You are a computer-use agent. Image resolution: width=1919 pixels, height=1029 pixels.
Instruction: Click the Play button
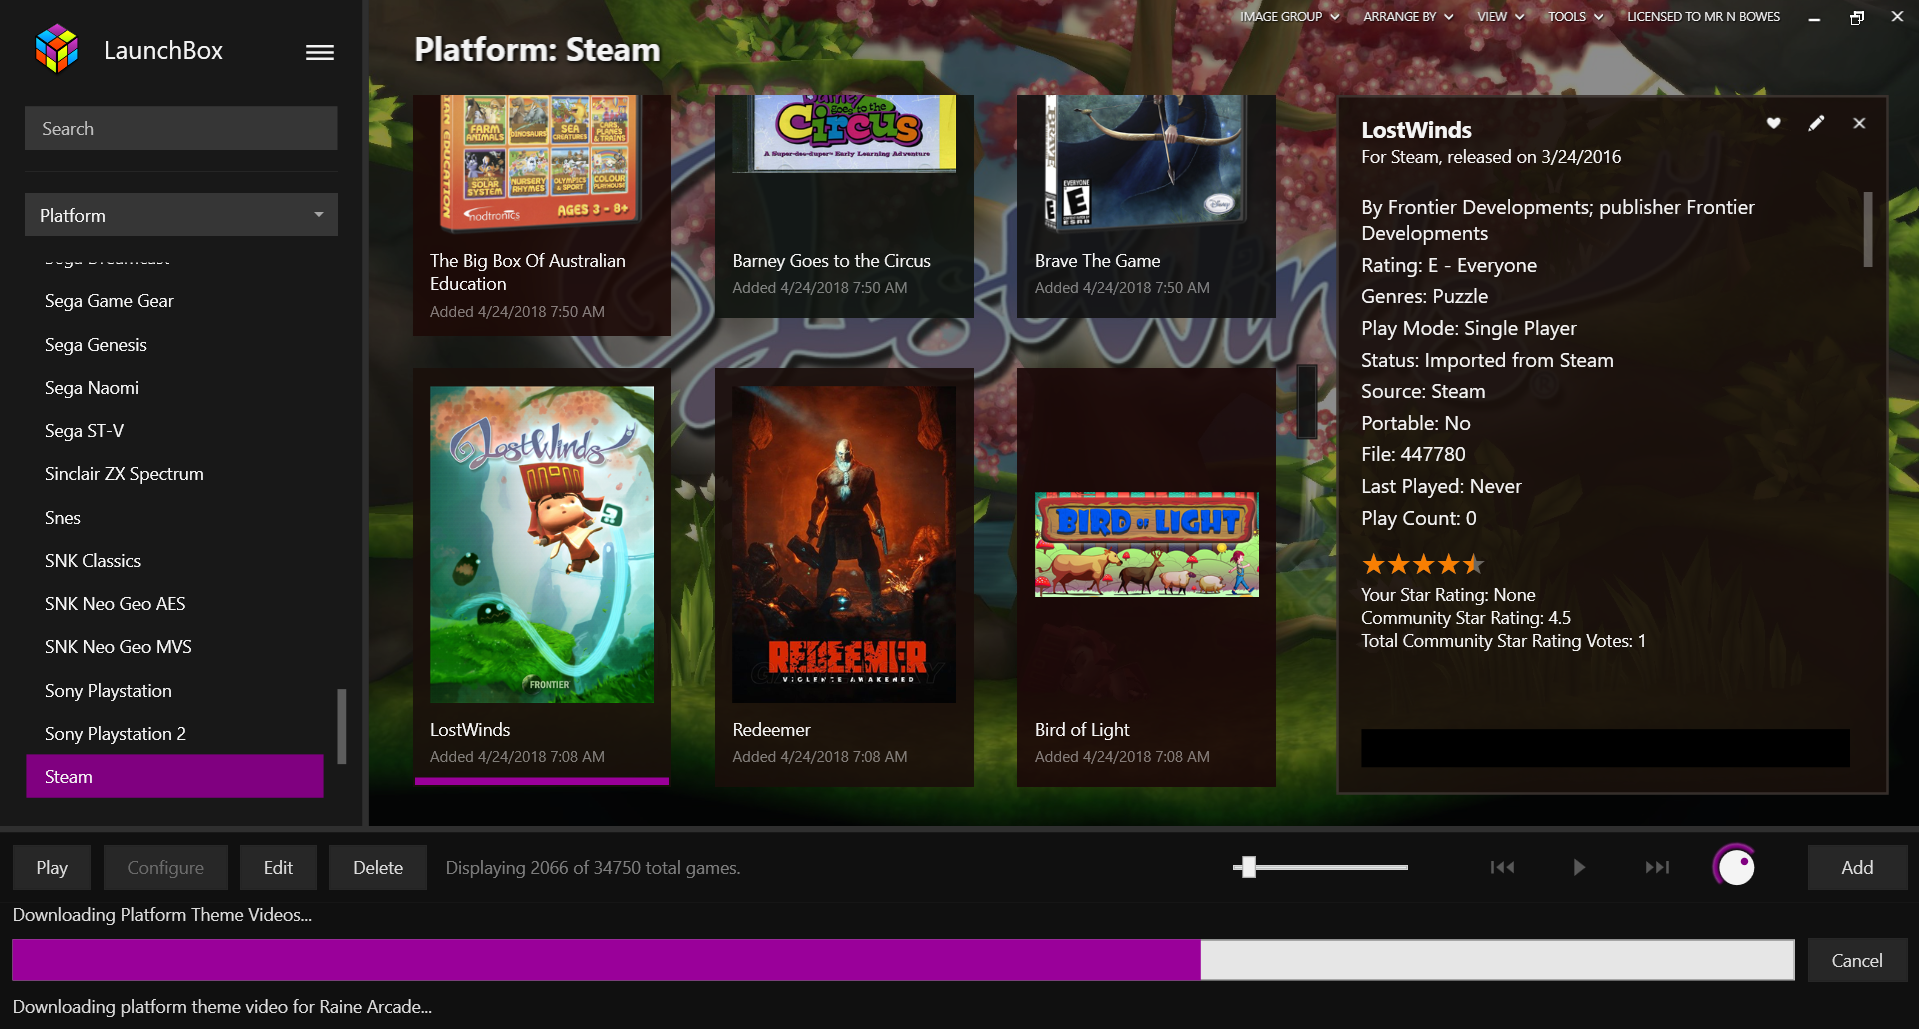52,867
